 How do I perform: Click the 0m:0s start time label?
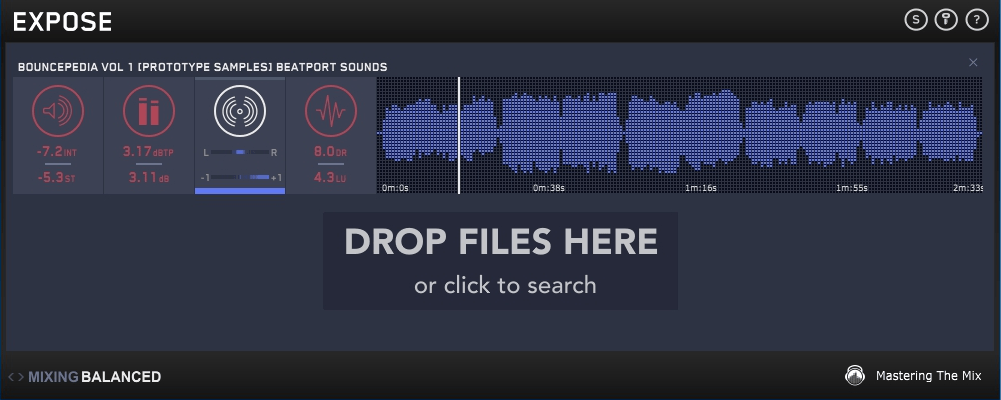coord(395,188)
